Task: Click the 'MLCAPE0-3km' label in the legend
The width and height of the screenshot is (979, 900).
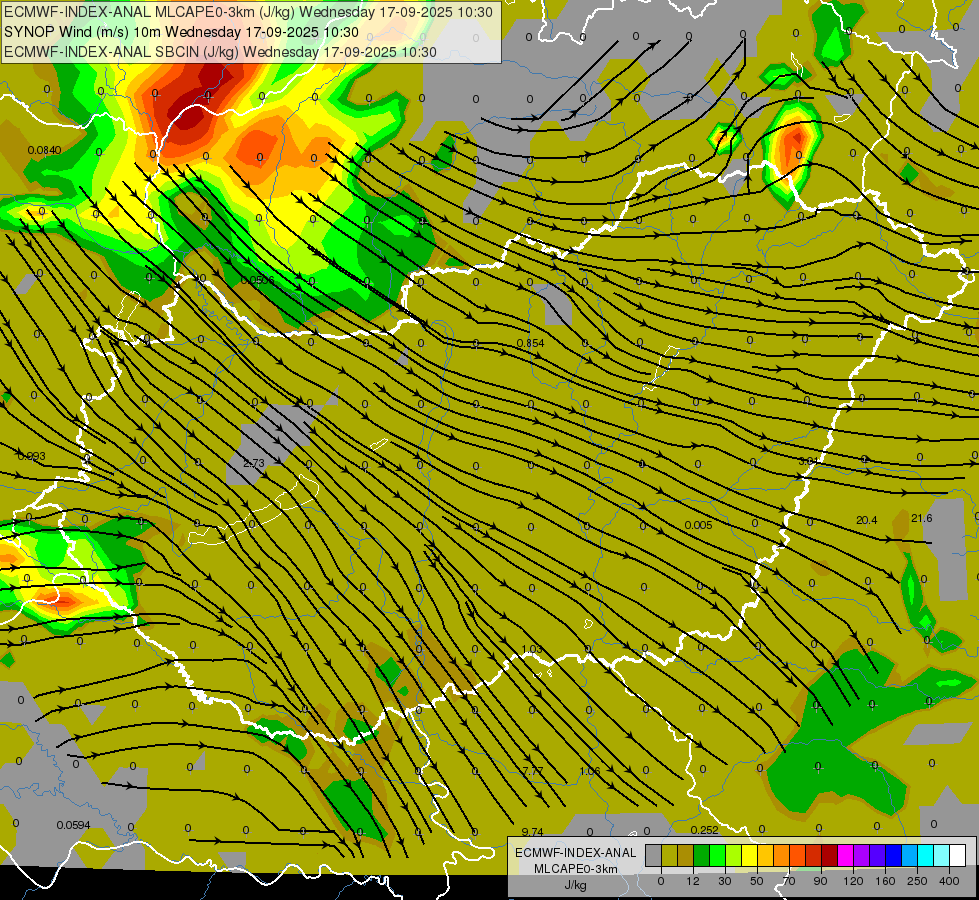Action: tap(576, 869)
